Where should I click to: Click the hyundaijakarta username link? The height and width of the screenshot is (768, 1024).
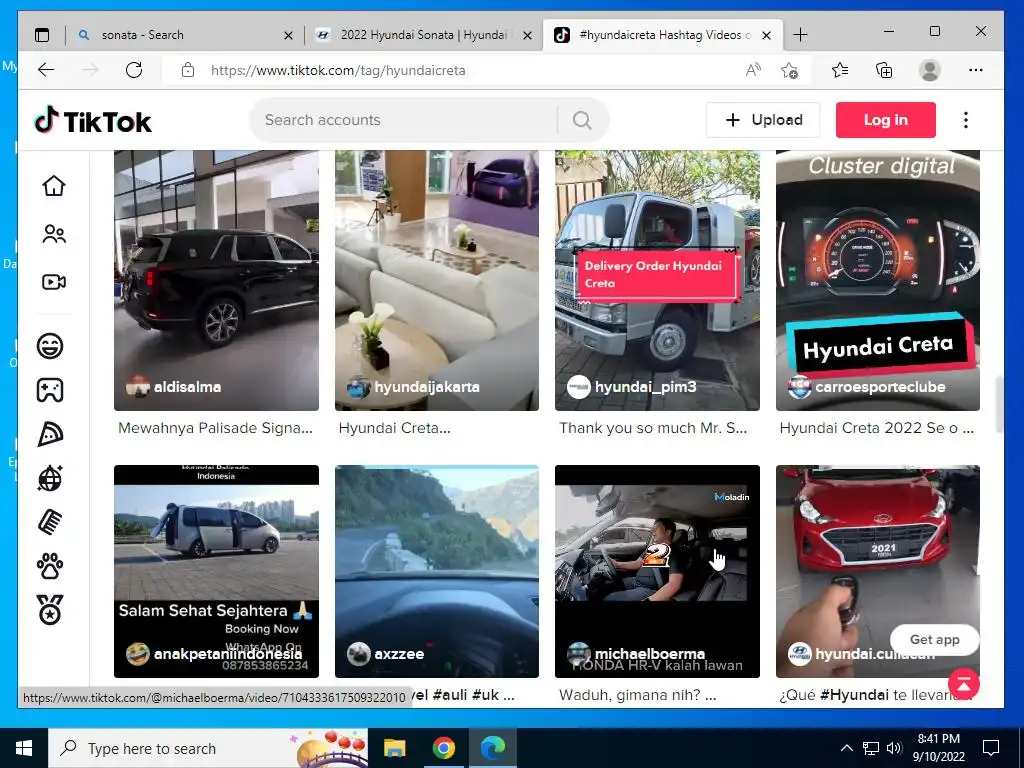pyautogui.click(x=426, y=387)
